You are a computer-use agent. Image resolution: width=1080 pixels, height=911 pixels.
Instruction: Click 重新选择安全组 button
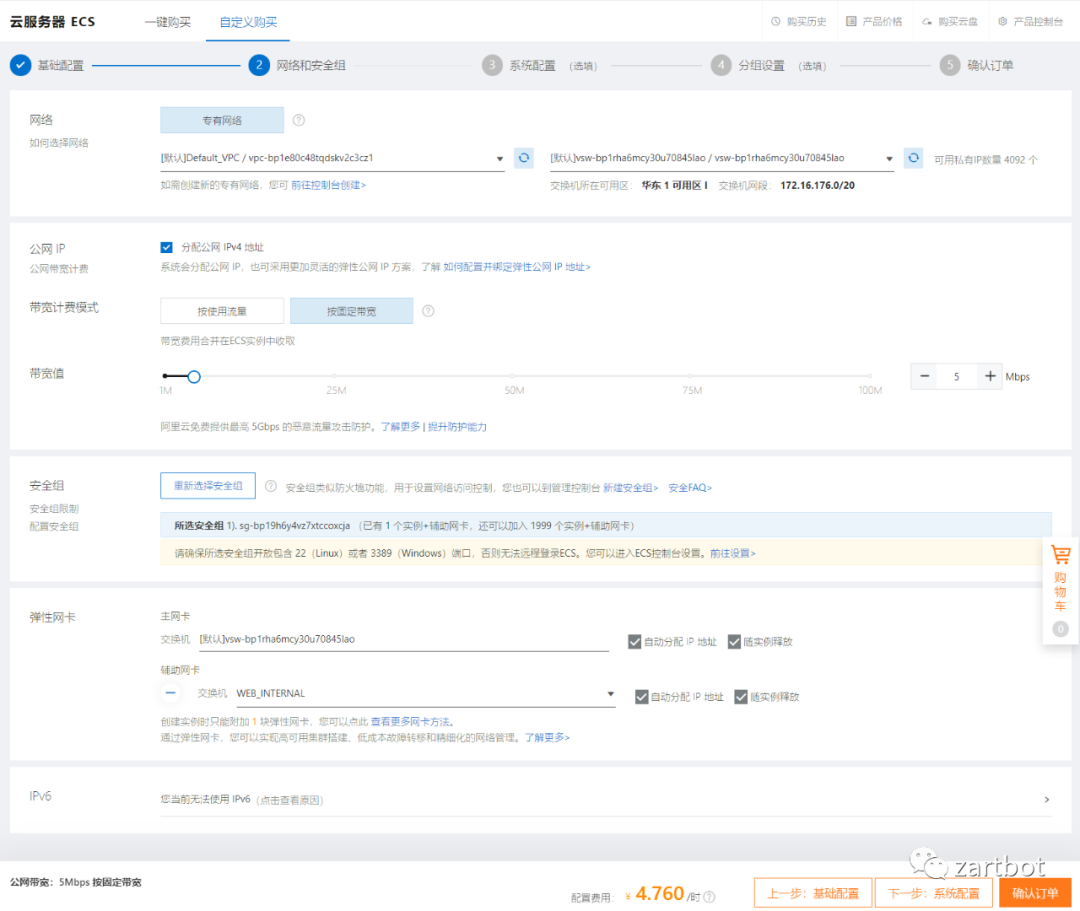(208, 485)
